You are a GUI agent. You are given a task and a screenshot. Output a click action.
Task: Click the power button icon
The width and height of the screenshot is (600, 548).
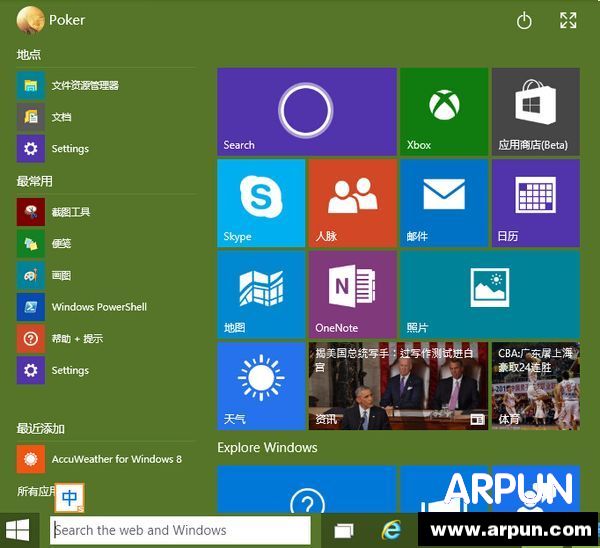[524, 21]
